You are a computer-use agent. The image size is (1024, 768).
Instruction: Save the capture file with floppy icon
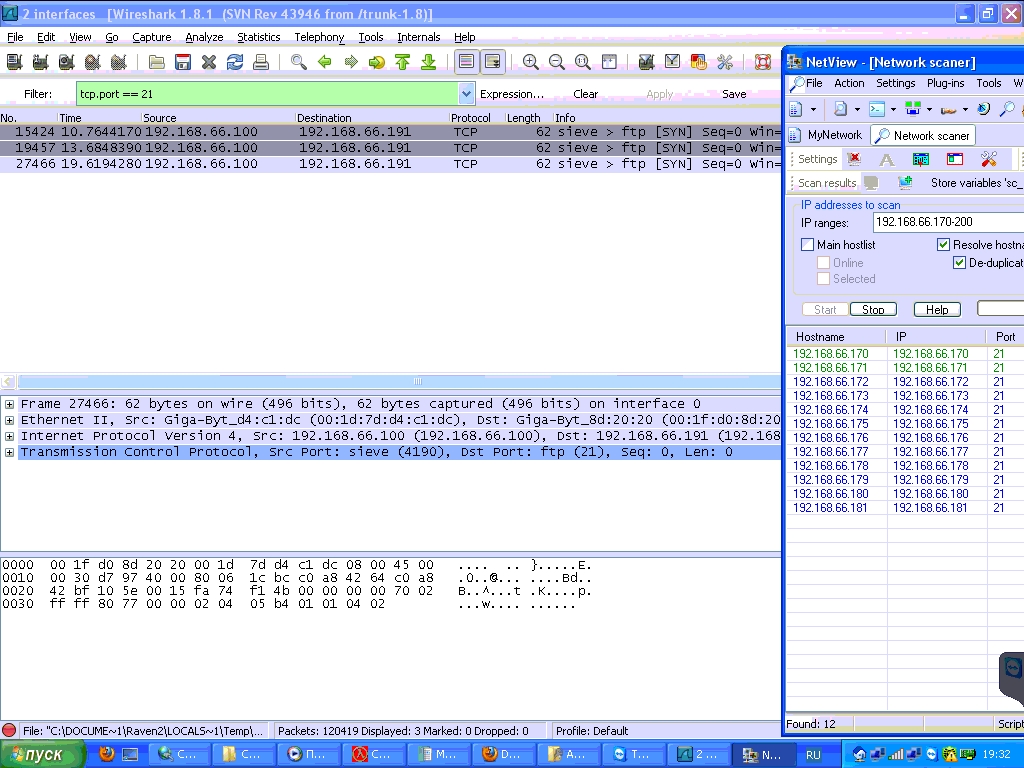click(x=183, y=62)
